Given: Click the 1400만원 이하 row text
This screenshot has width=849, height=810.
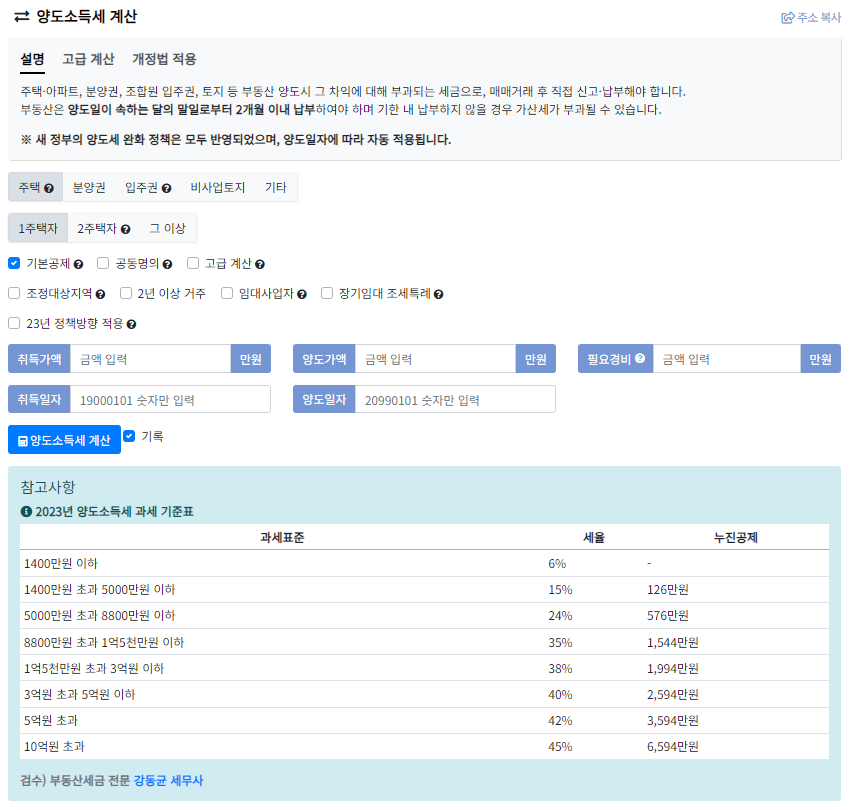Looking at the screenshot, I should 61,564.
